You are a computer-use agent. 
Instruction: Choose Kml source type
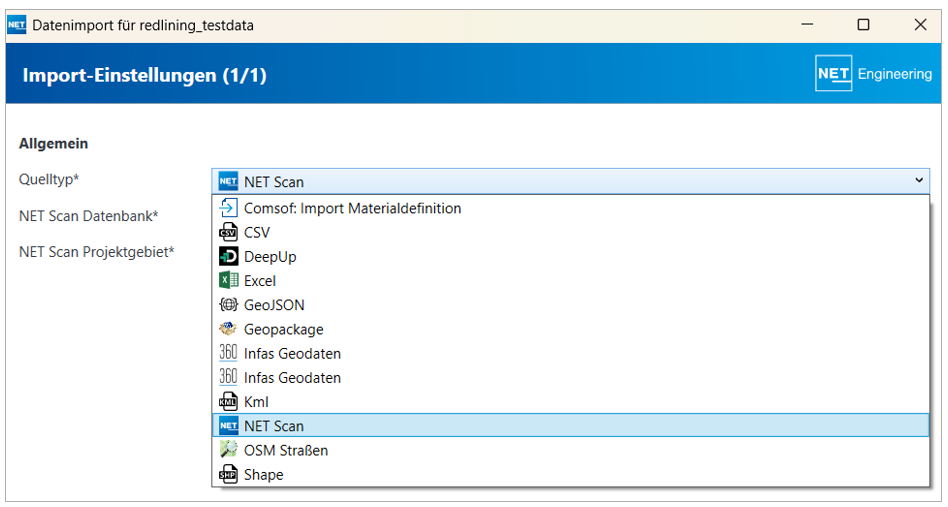570,401
